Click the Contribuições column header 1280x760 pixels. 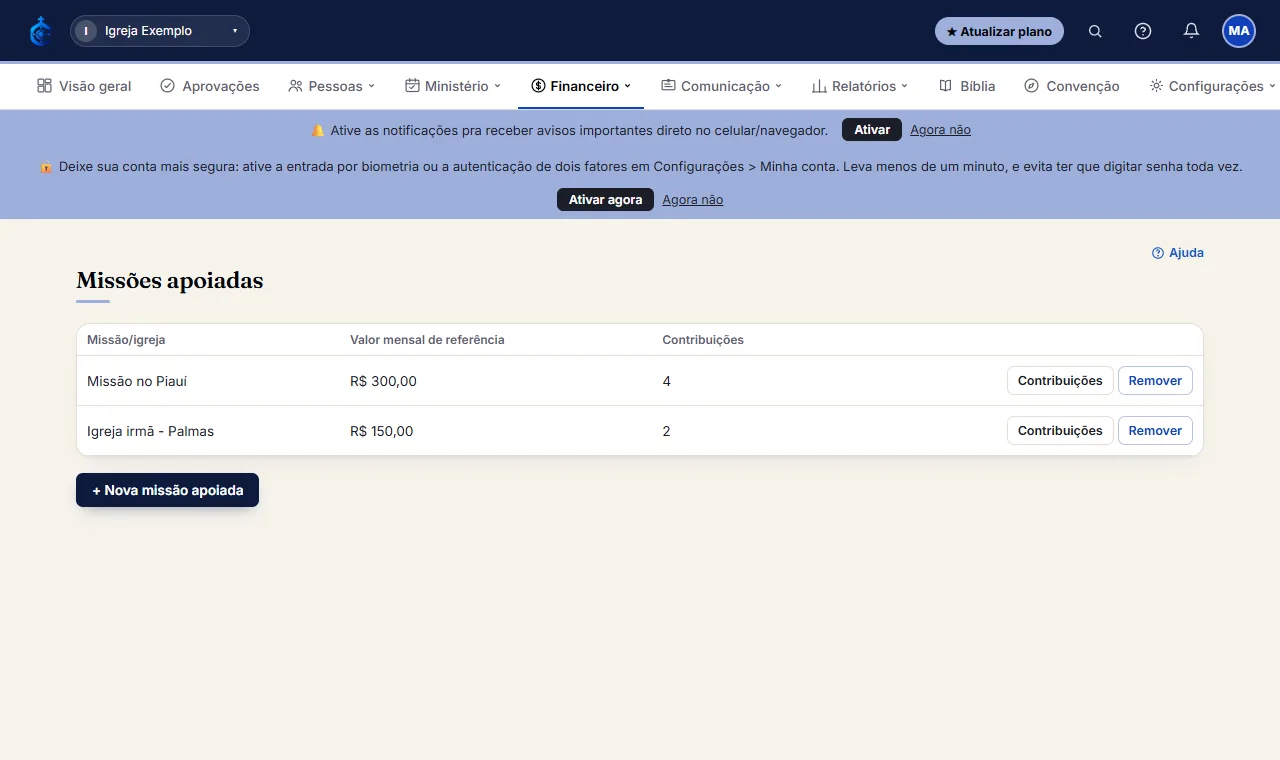click(x=703, y=340)
